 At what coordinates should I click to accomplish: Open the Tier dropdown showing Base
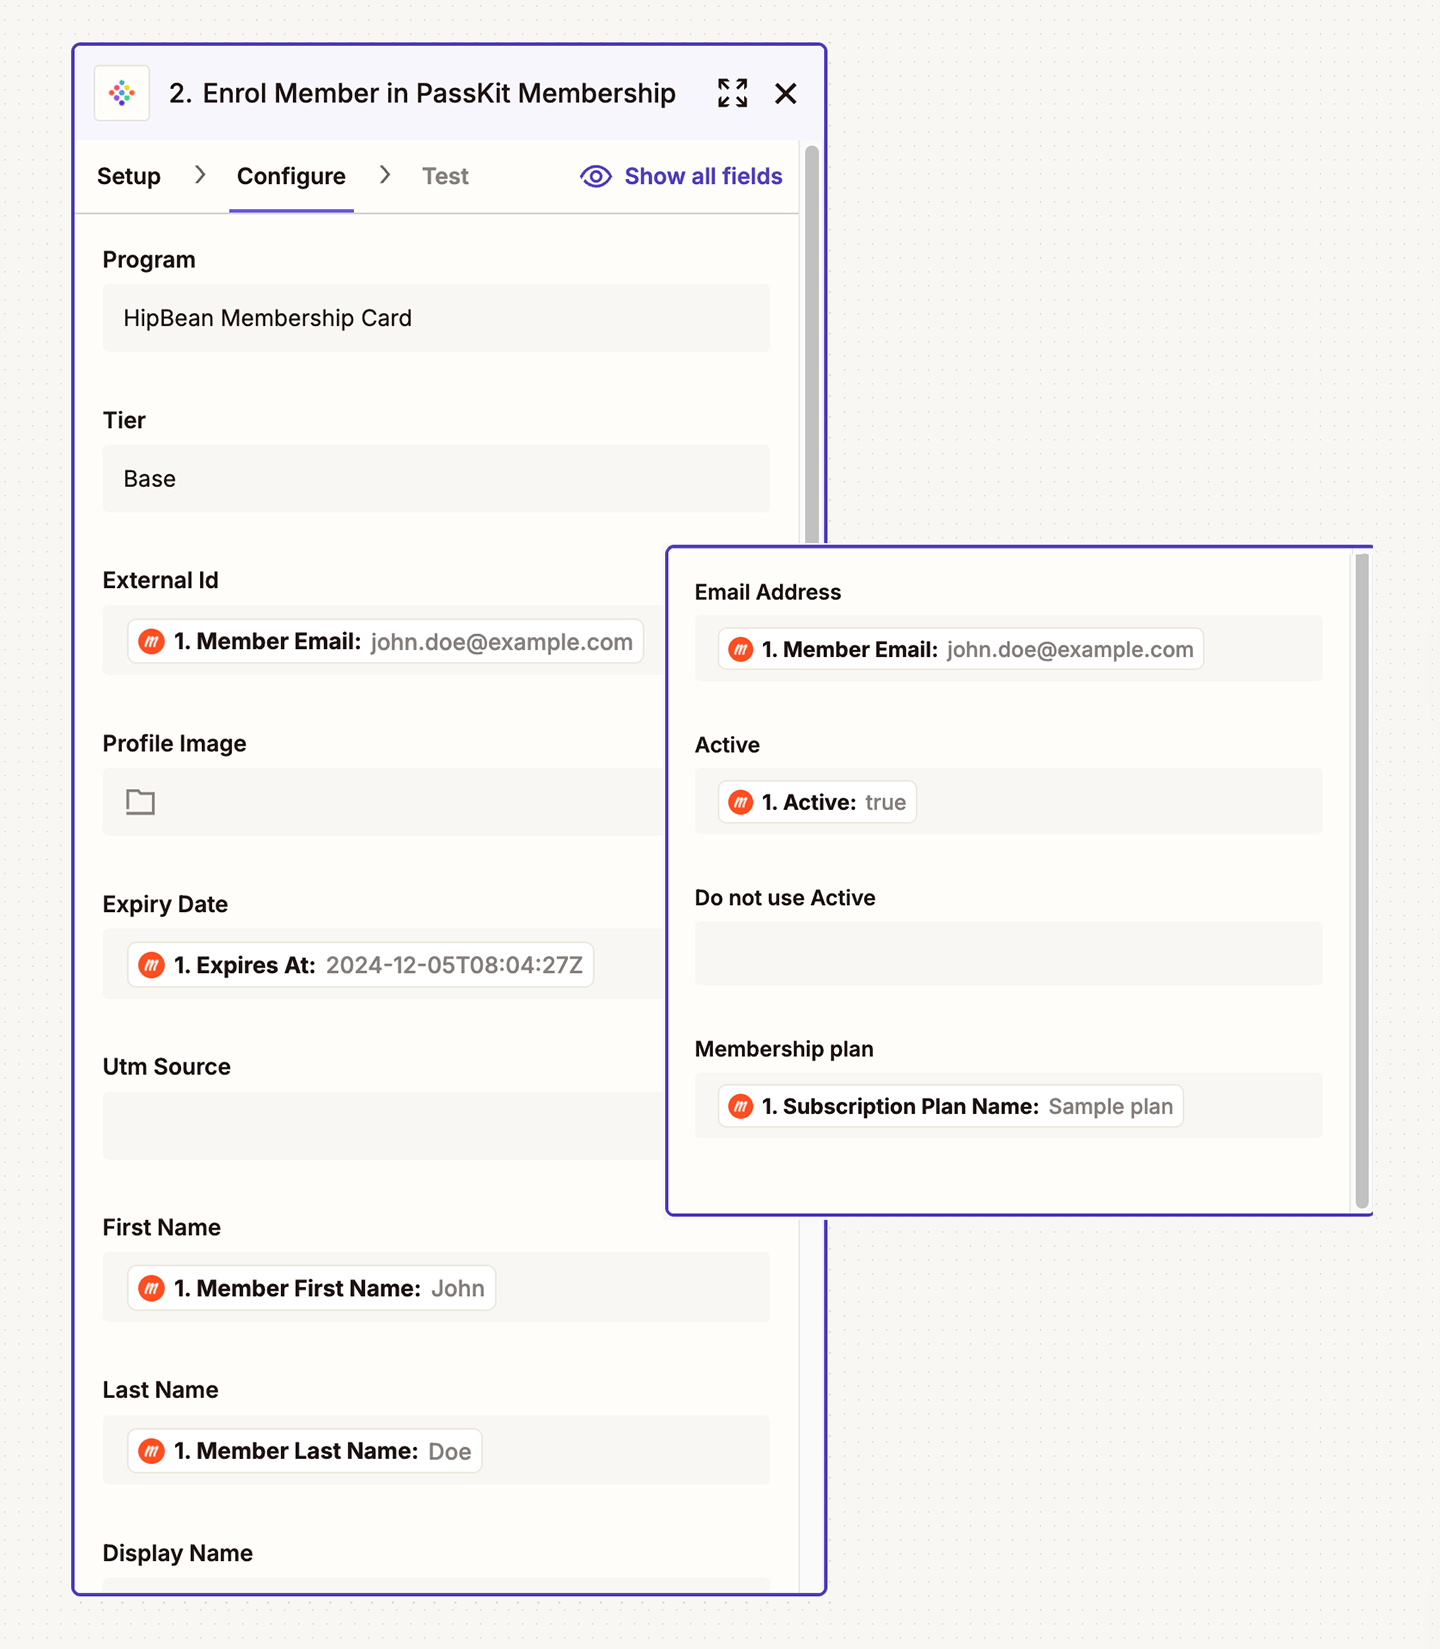pos(436,479)
